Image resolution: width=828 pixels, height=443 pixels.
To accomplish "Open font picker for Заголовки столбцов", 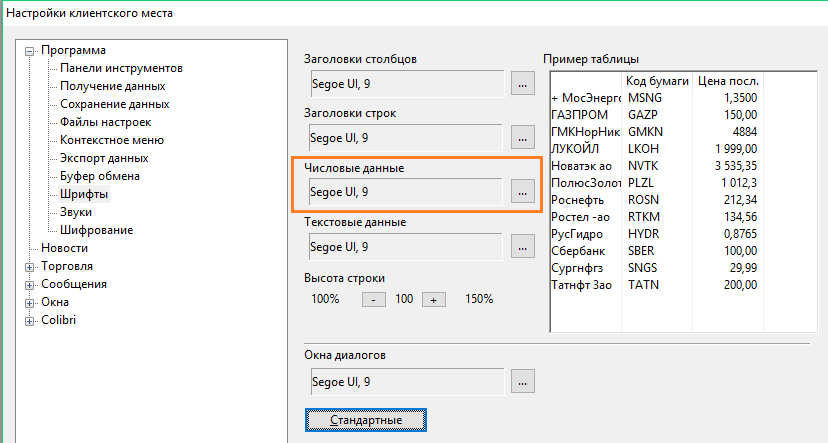I will coord(523,84).
